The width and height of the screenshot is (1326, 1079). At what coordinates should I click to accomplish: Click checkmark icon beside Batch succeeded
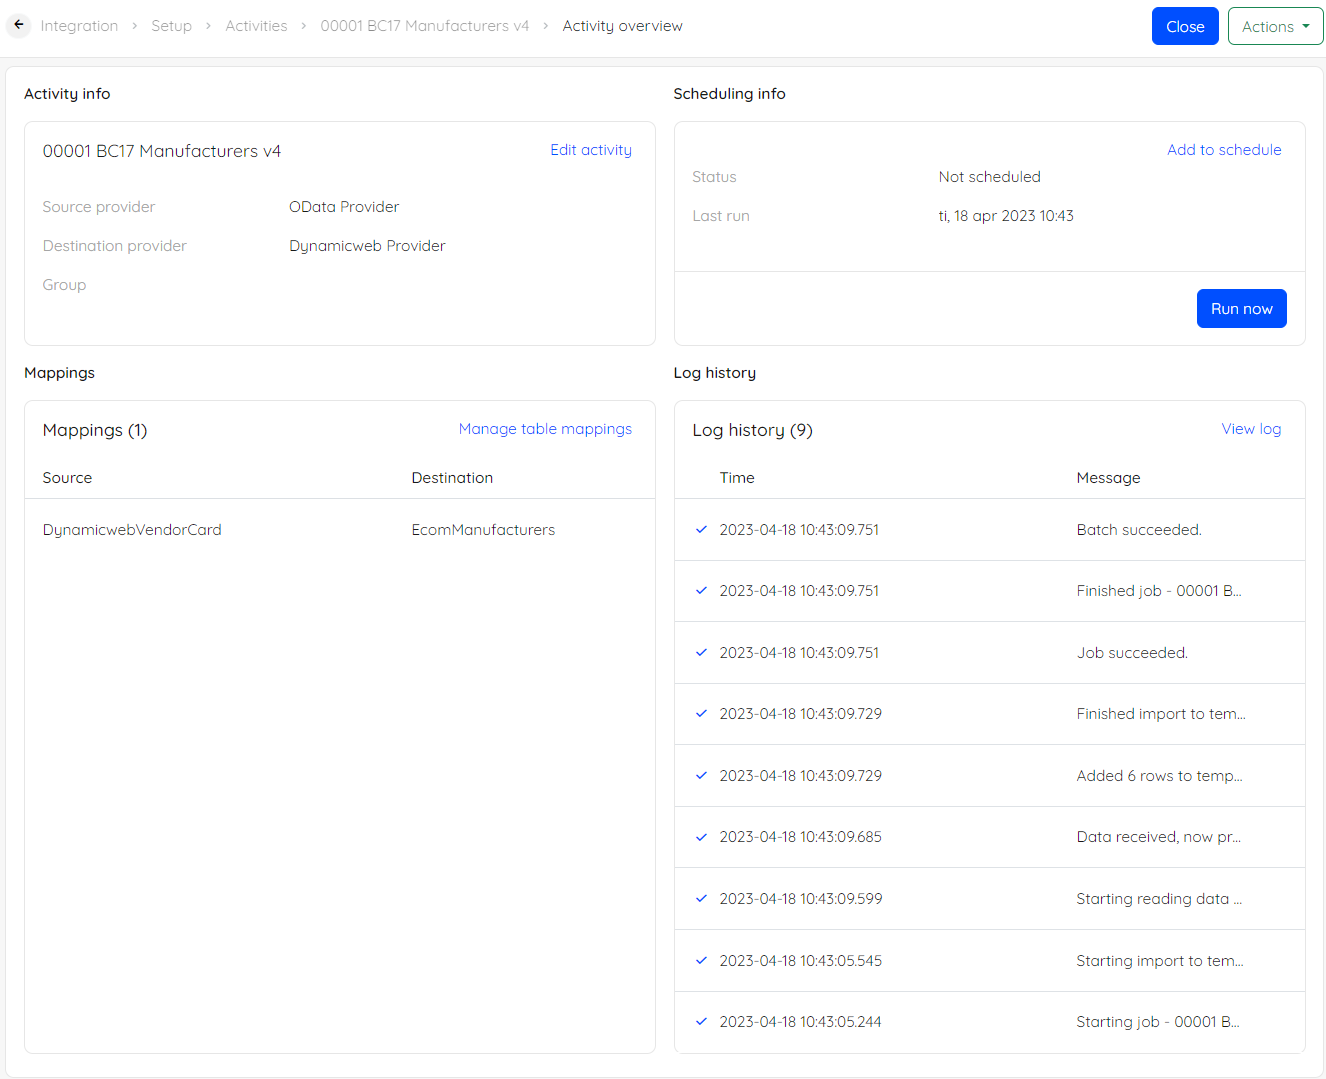(x=701, y=530)
